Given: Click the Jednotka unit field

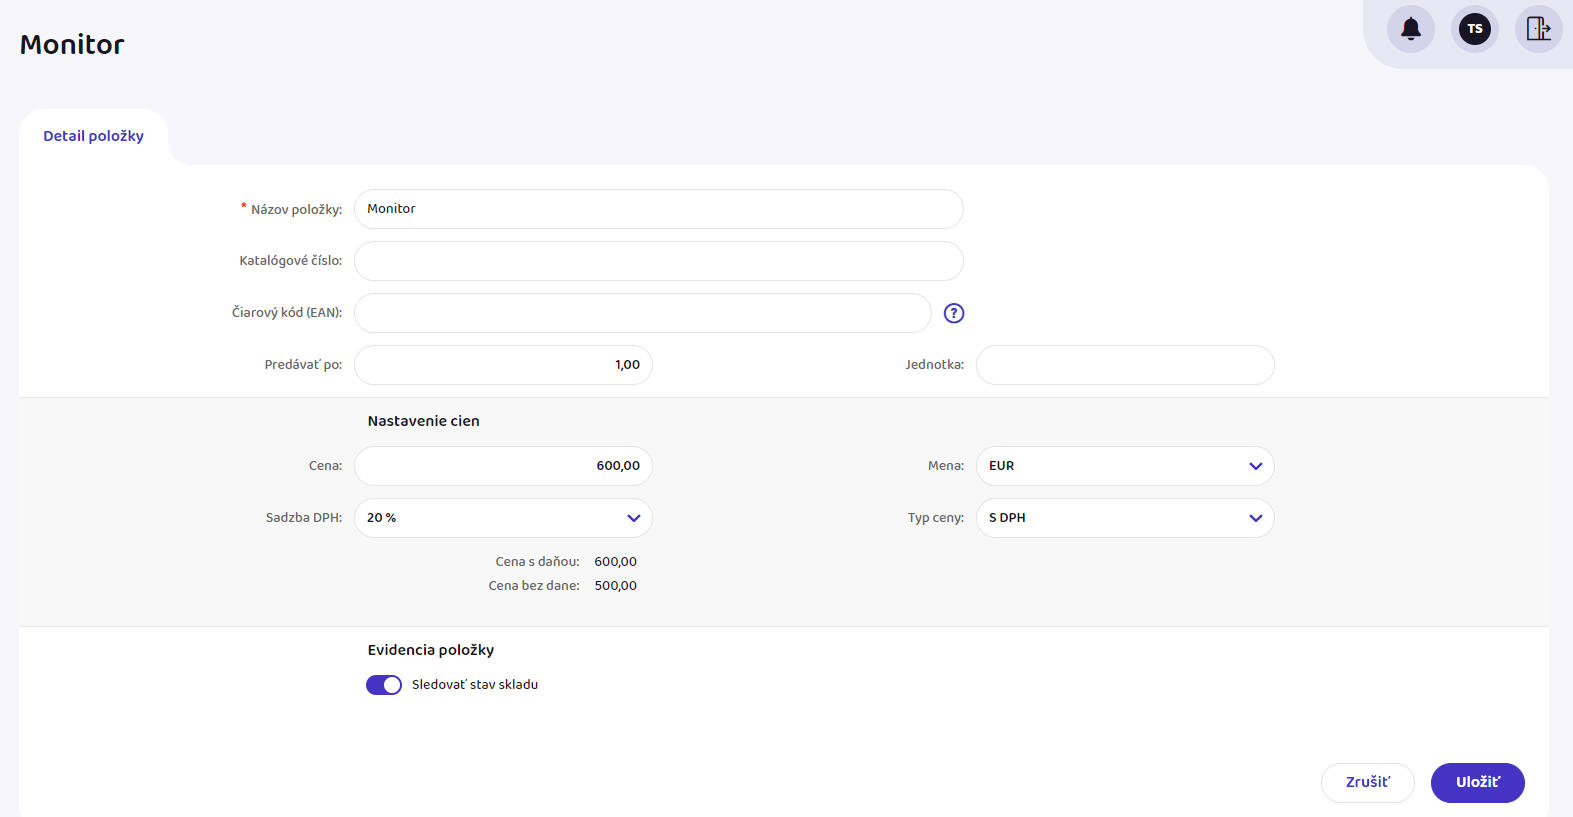Looking at the screenshot, I should (1124, 365).
